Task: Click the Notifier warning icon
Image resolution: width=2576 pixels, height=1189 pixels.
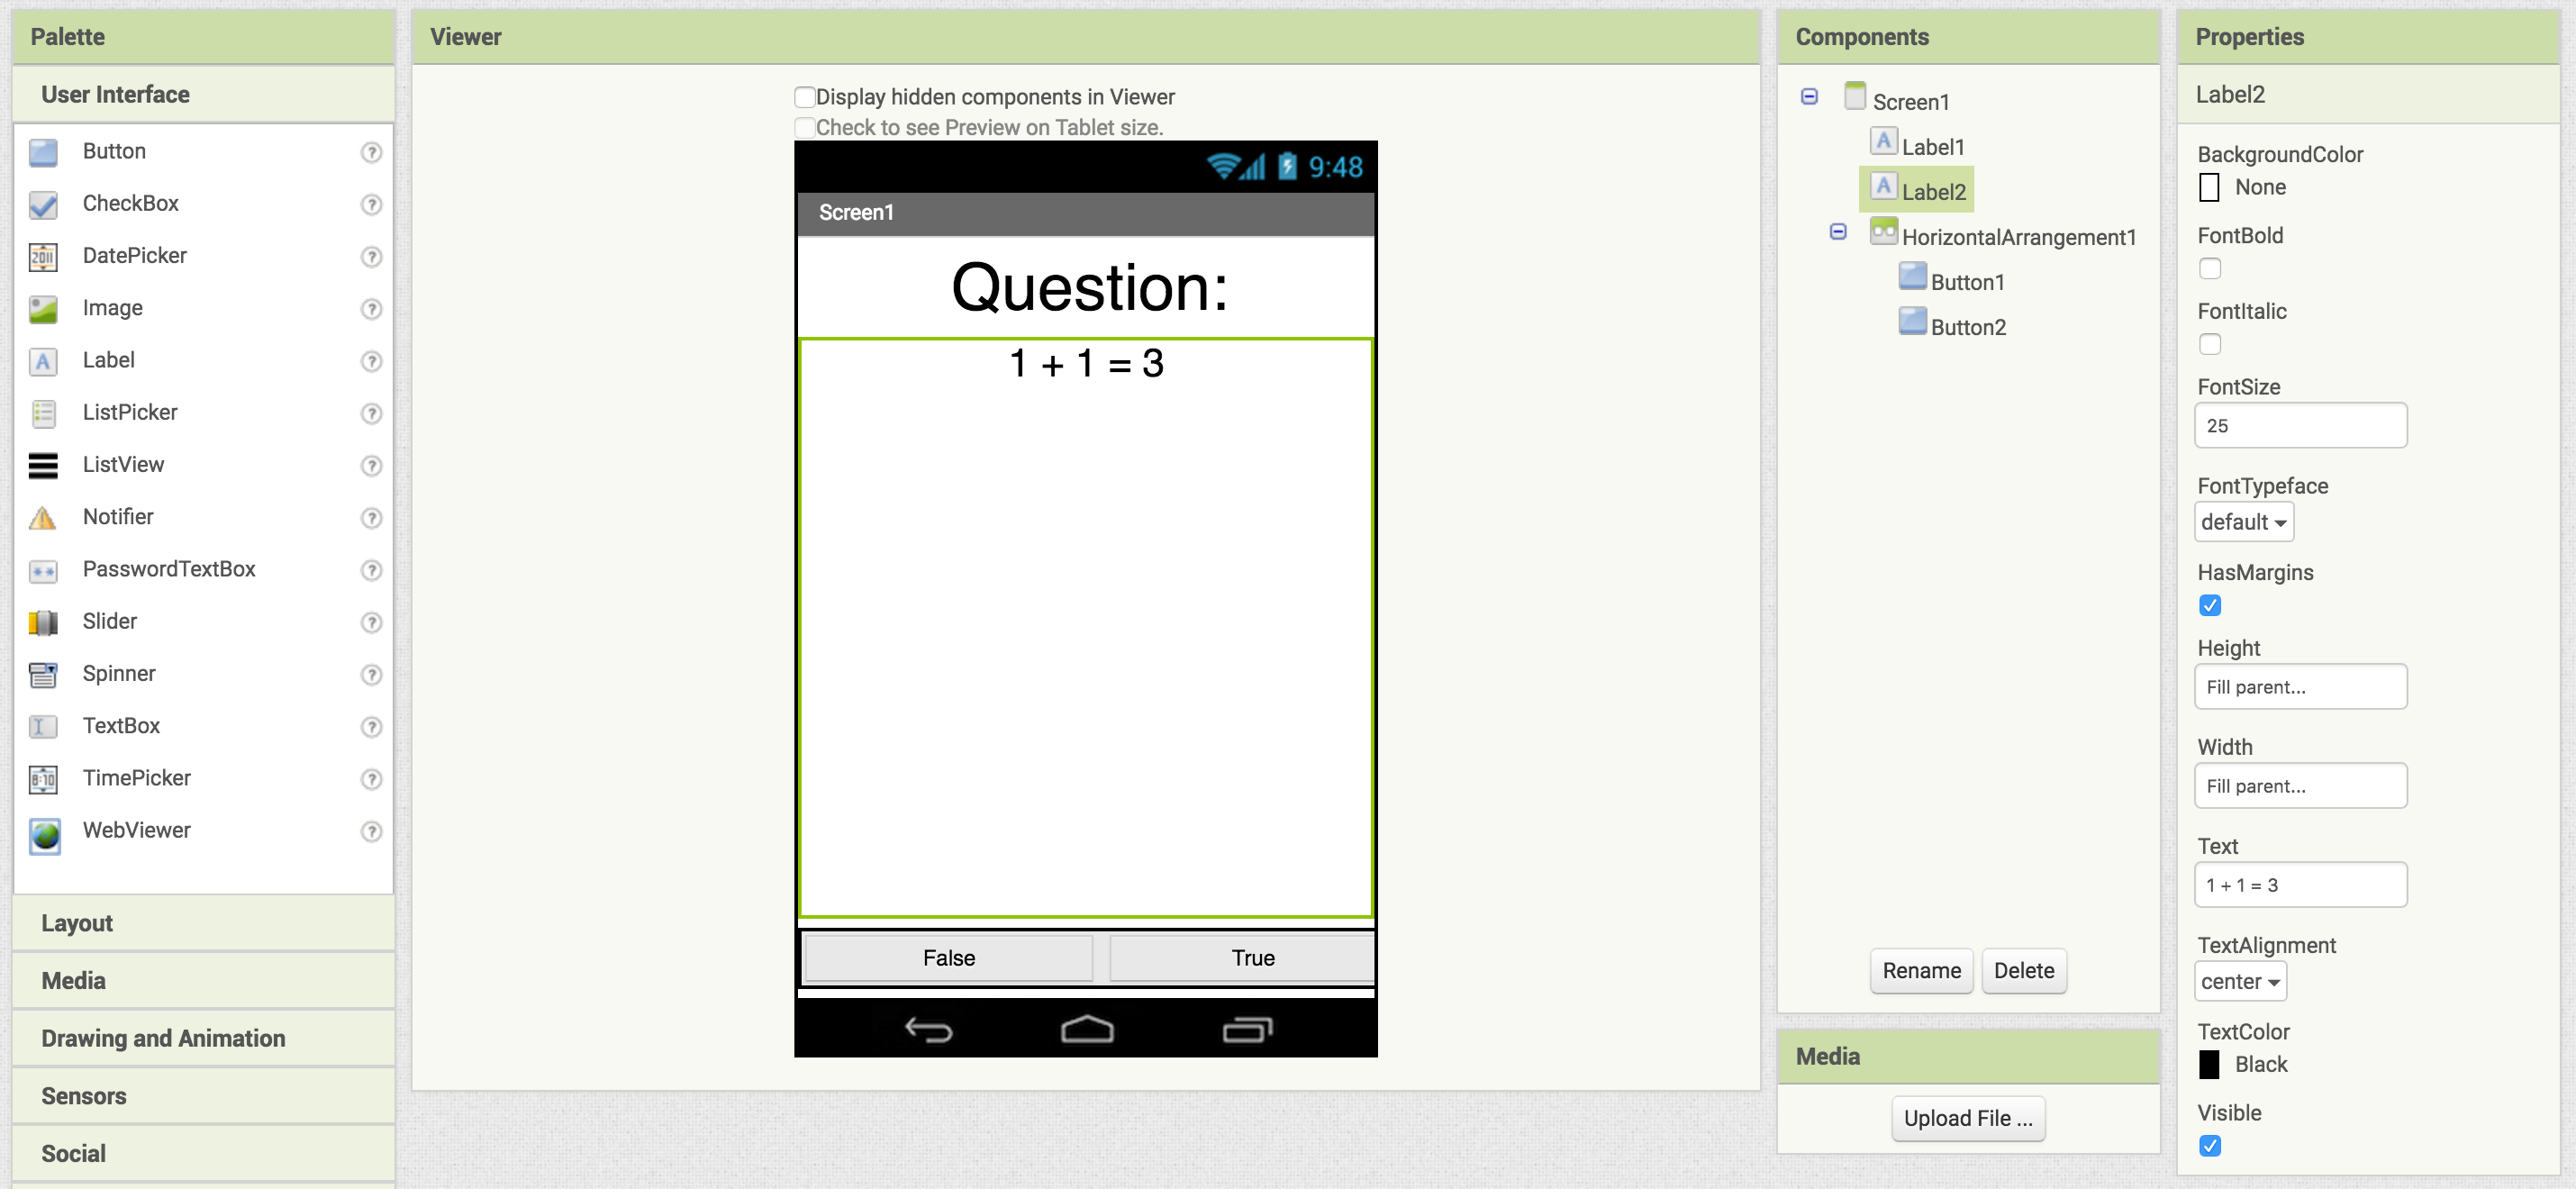Action: pos(43,518)
